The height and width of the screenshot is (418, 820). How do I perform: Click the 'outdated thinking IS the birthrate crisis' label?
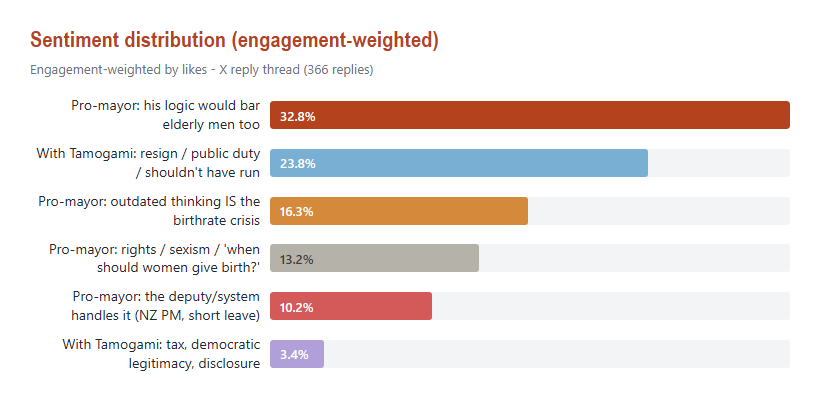[149, 211]
